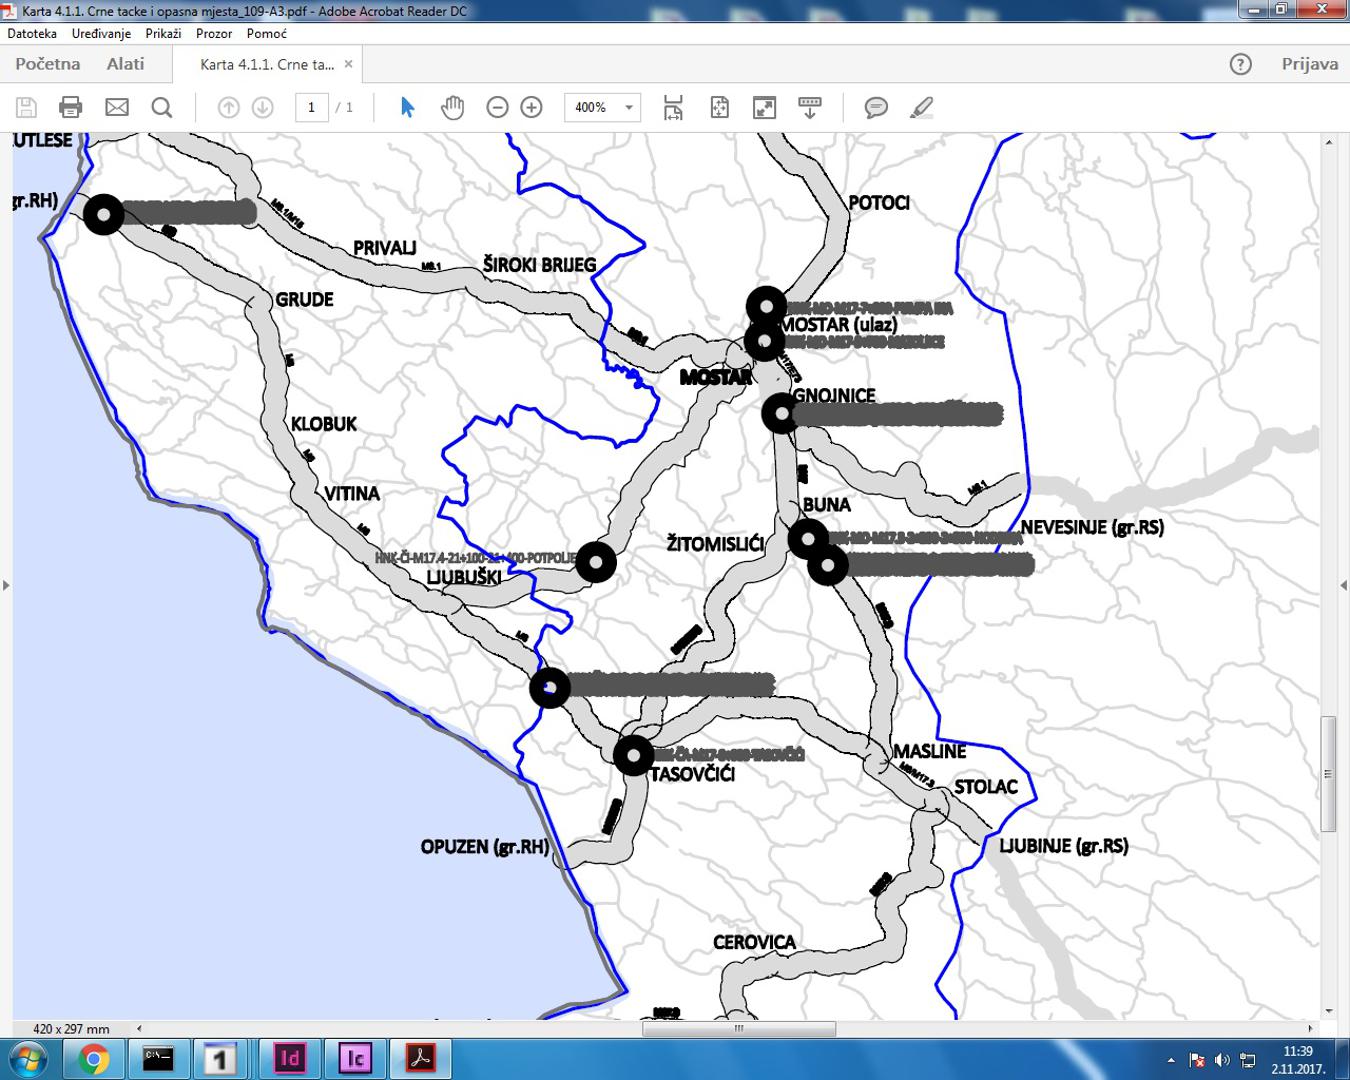Open the Find text search icon
Viewport: 1350px width, 1080px height.
pyautogui.click(x=161, y=107)
